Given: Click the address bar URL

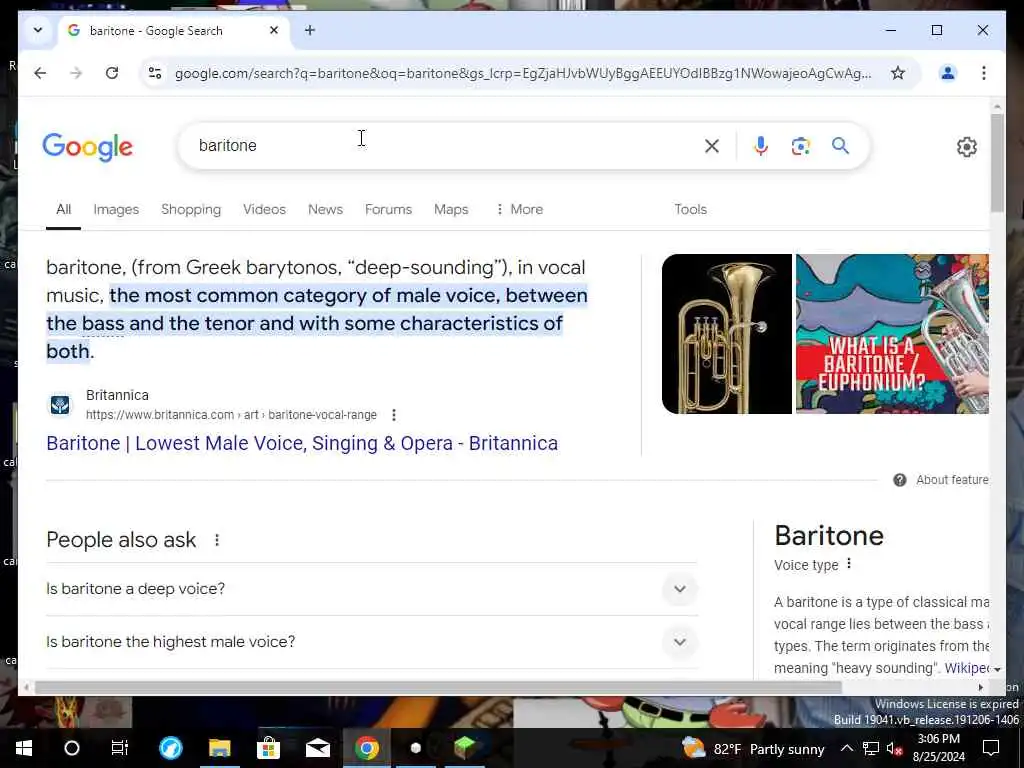Looking at the screenshot, I should (x=522, y=73).
